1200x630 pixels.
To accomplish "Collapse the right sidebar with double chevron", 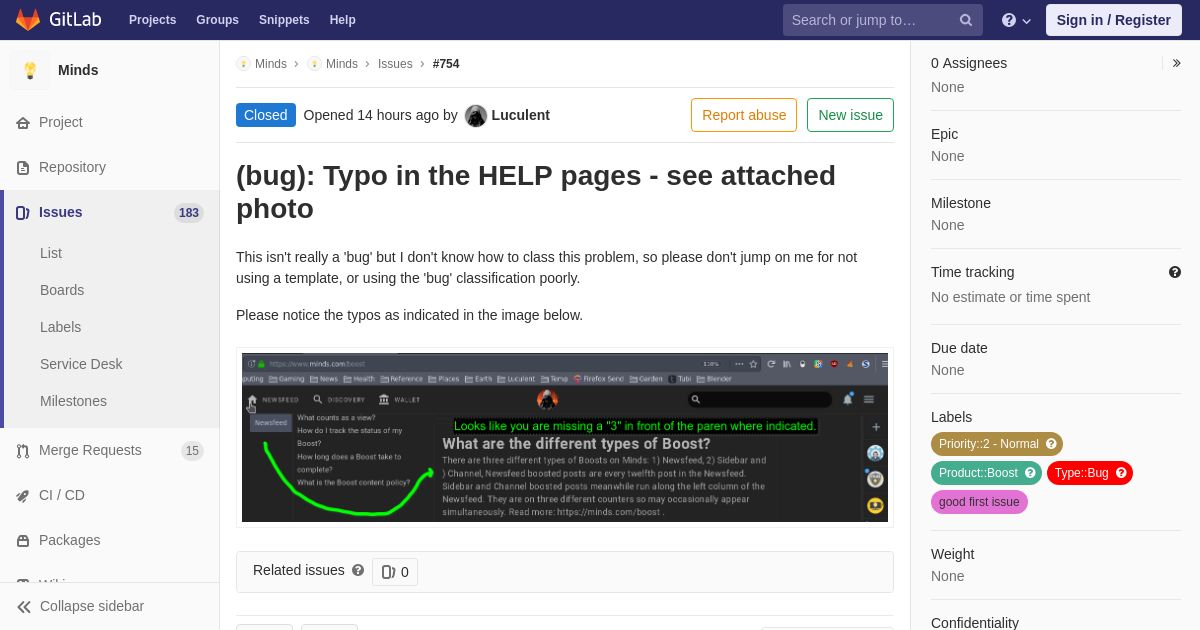I will (x=1176, y=63).
